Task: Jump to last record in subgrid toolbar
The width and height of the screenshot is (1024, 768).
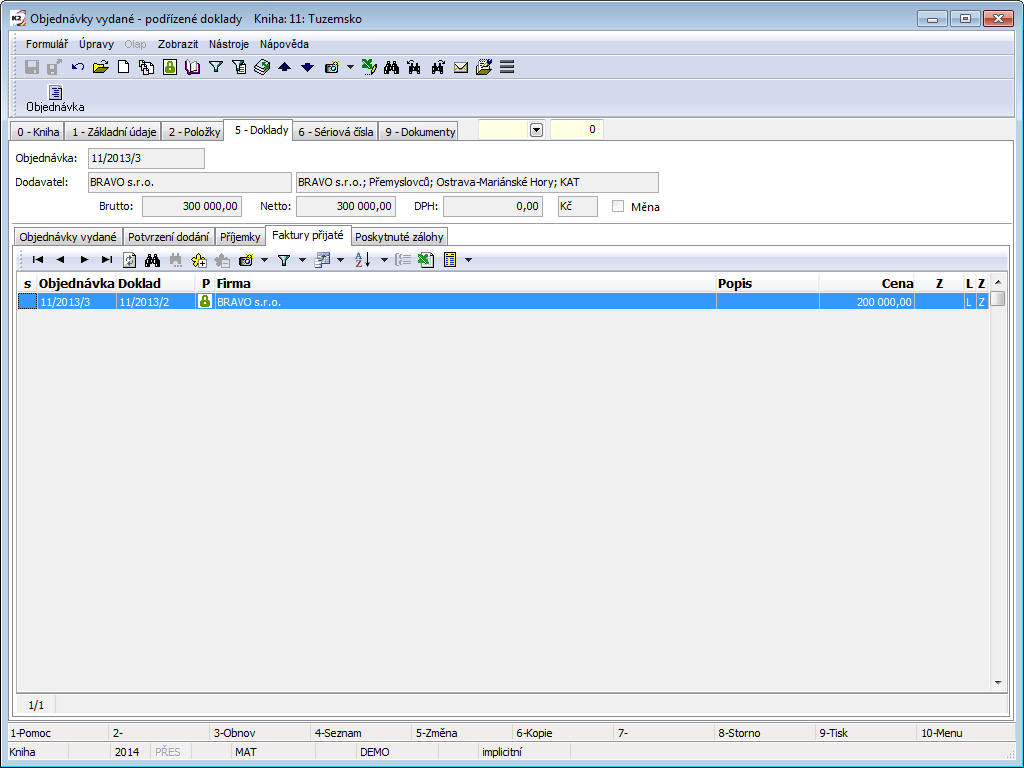Action: 107,260
